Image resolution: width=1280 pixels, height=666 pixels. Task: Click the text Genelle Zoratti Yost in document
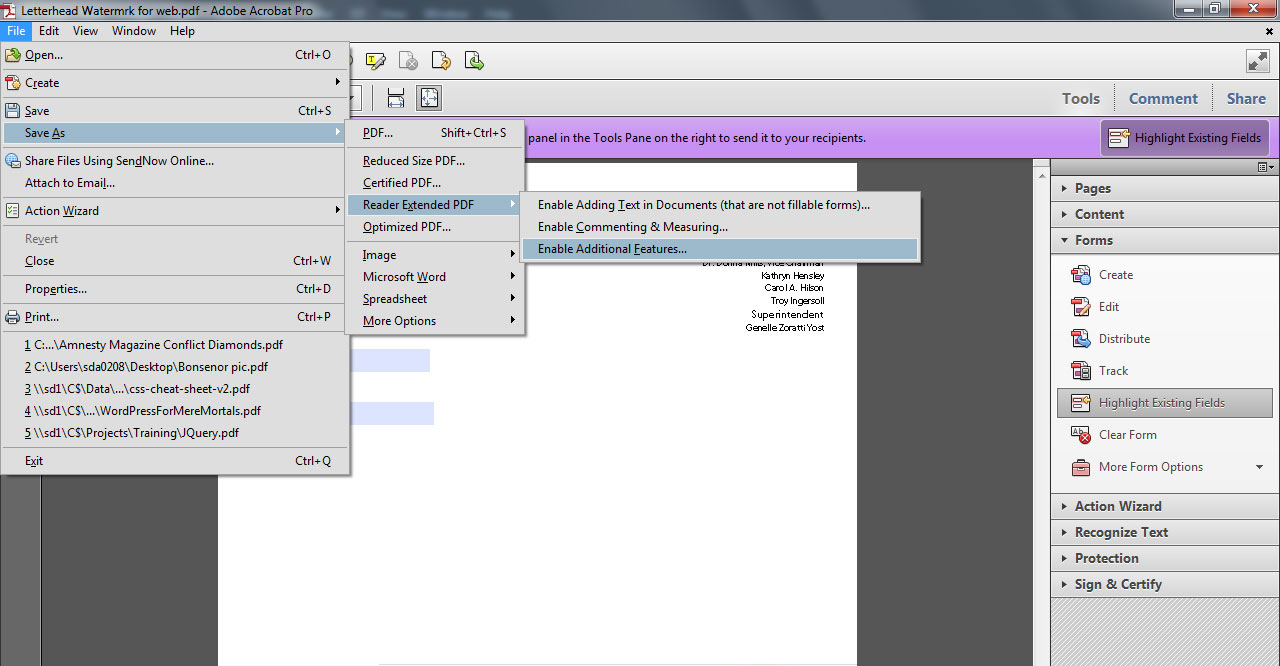click(x=785, y=328)
